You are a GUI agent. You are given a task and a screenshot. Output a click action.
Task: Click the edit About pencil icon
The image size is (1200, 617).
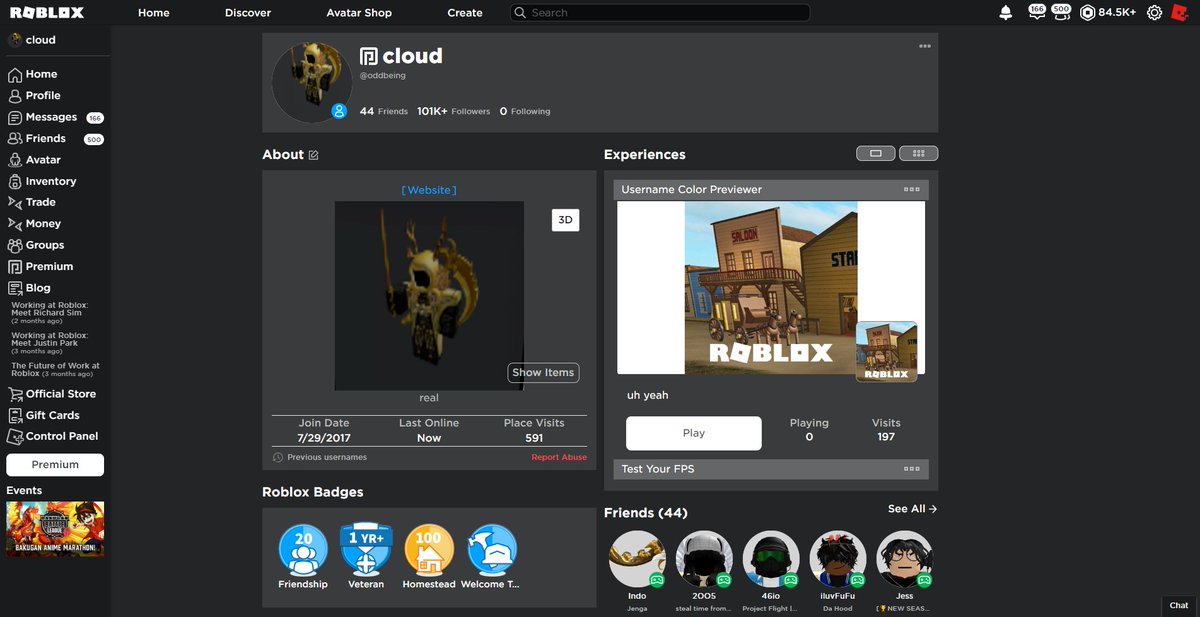(314, 155)
